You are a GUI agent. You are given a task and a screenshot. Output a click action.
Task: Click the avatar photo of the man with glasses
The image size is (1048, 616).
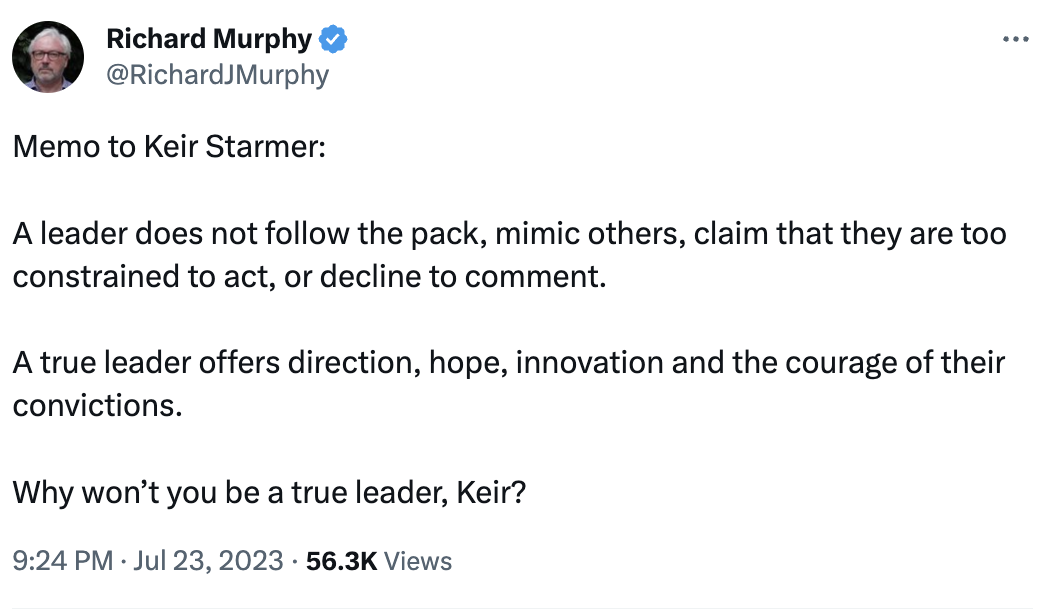coord(47,55)
